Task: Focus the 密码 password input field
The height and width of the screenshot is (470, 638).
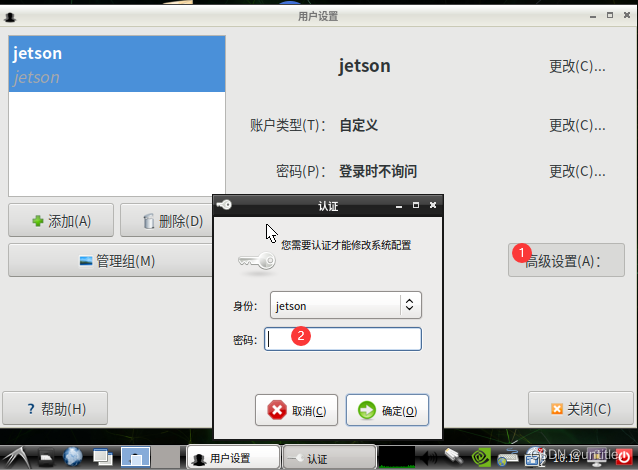Action: [343, 339]
